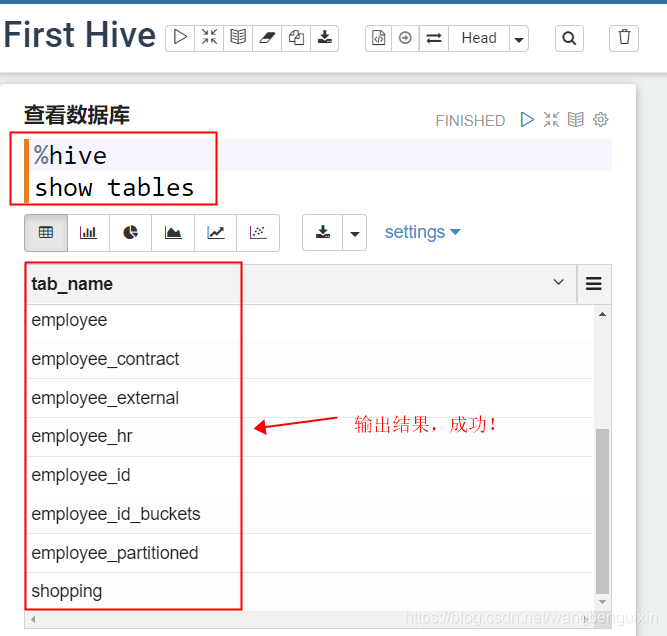Viewport: 667px width, 636px height.
Task: Select the employee row
Action: pos(310,320)
